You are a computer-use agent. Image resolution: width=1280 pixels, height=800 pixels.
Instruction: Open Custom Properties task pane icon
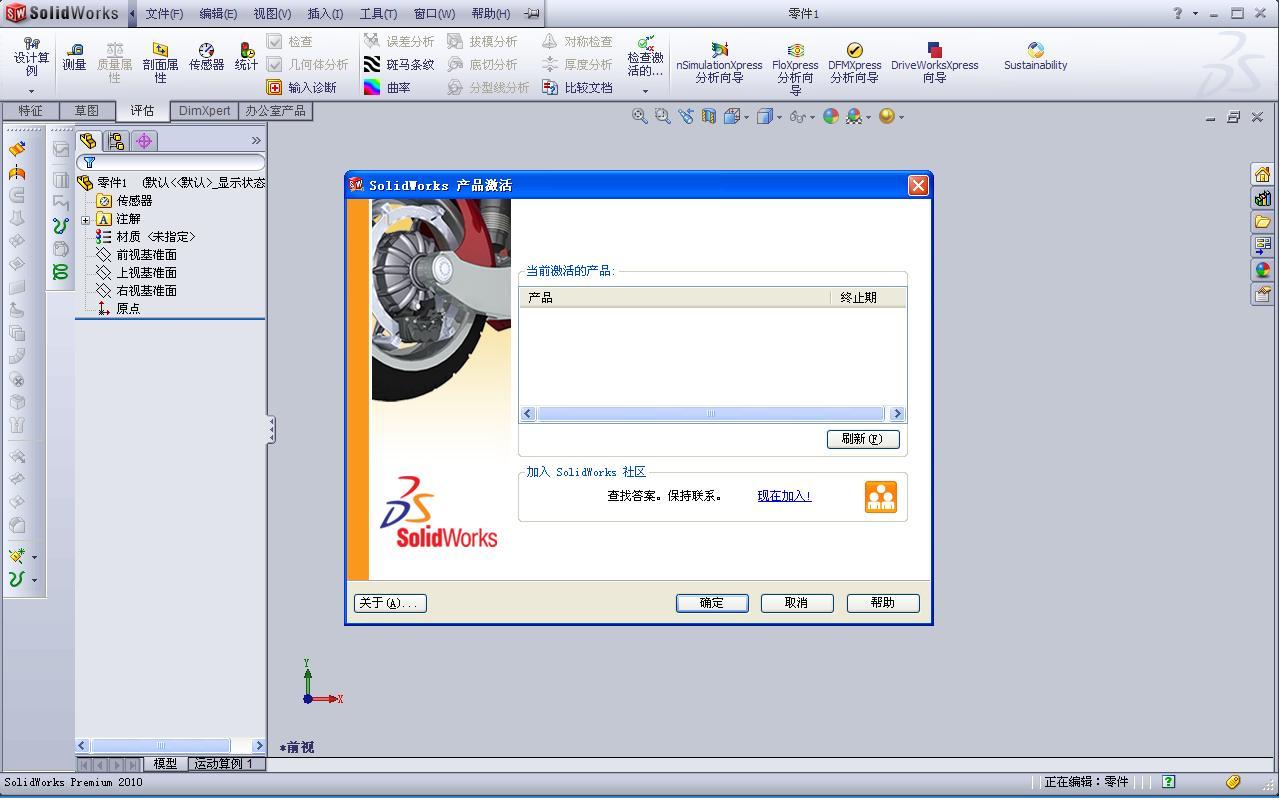[1262, 294]
